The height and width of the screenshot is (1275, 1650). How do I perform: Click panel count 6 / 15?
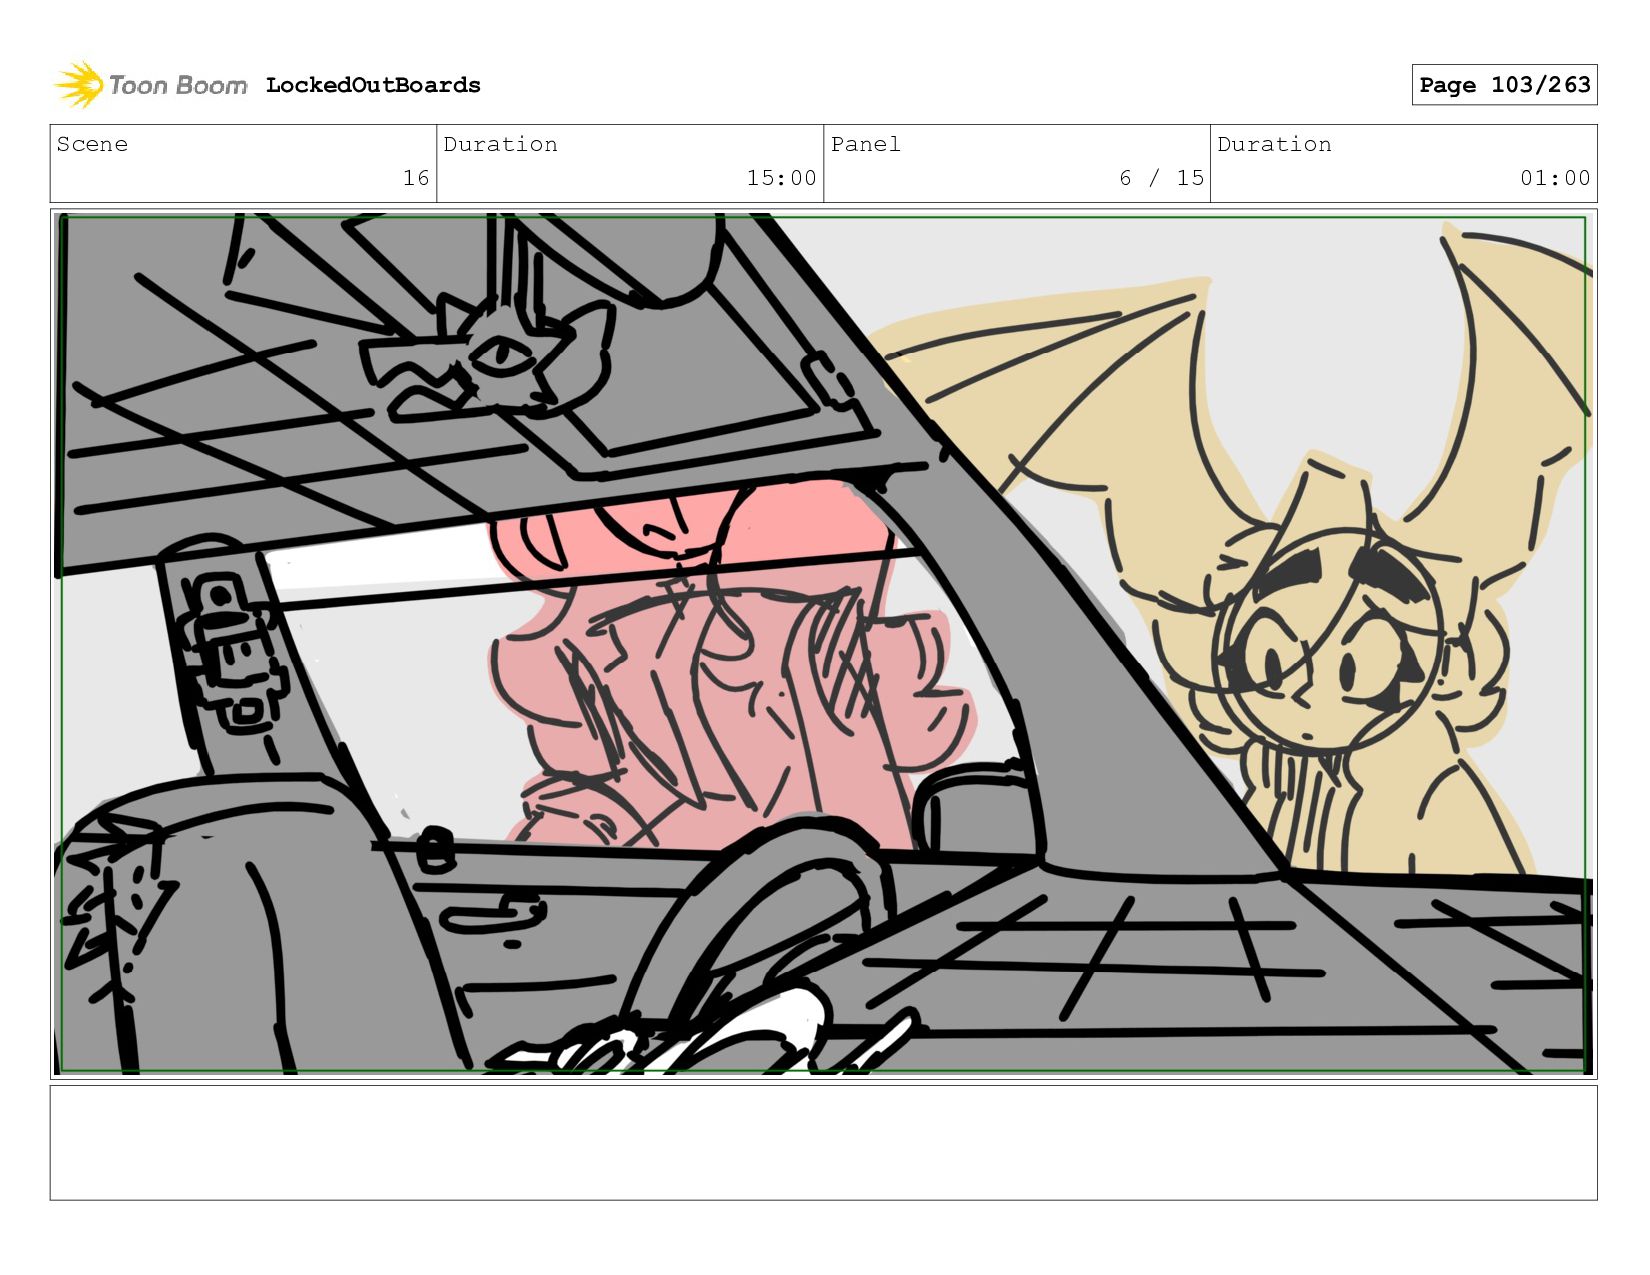click(1161, 178)
